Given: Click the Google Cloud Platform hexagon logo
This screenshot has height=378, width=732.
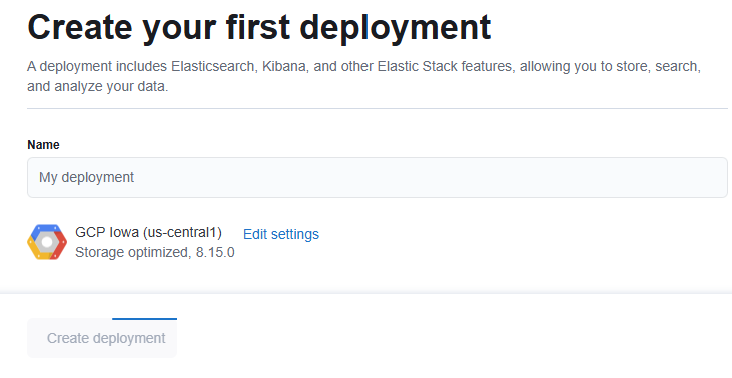Looking at the screenshot, I should coord(47,242).
